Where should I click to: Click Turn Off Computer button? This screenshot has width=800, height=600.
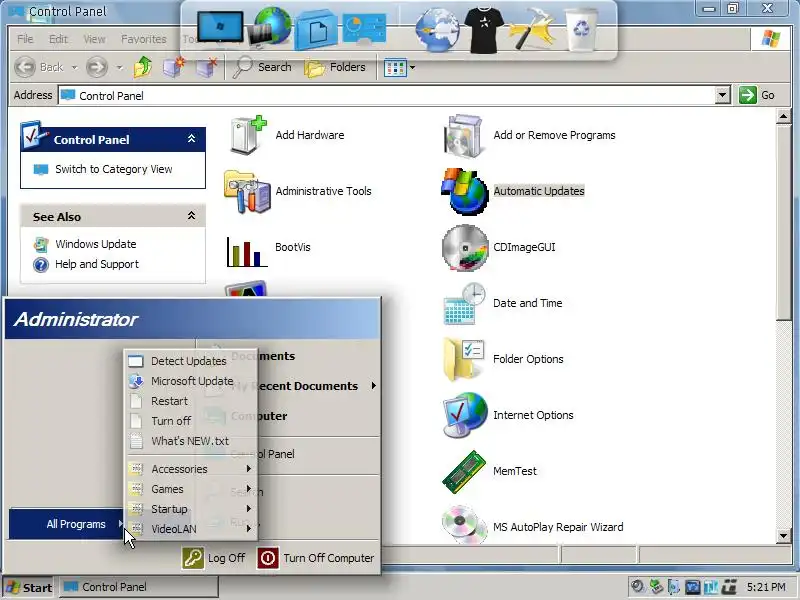tap(316, 558)
